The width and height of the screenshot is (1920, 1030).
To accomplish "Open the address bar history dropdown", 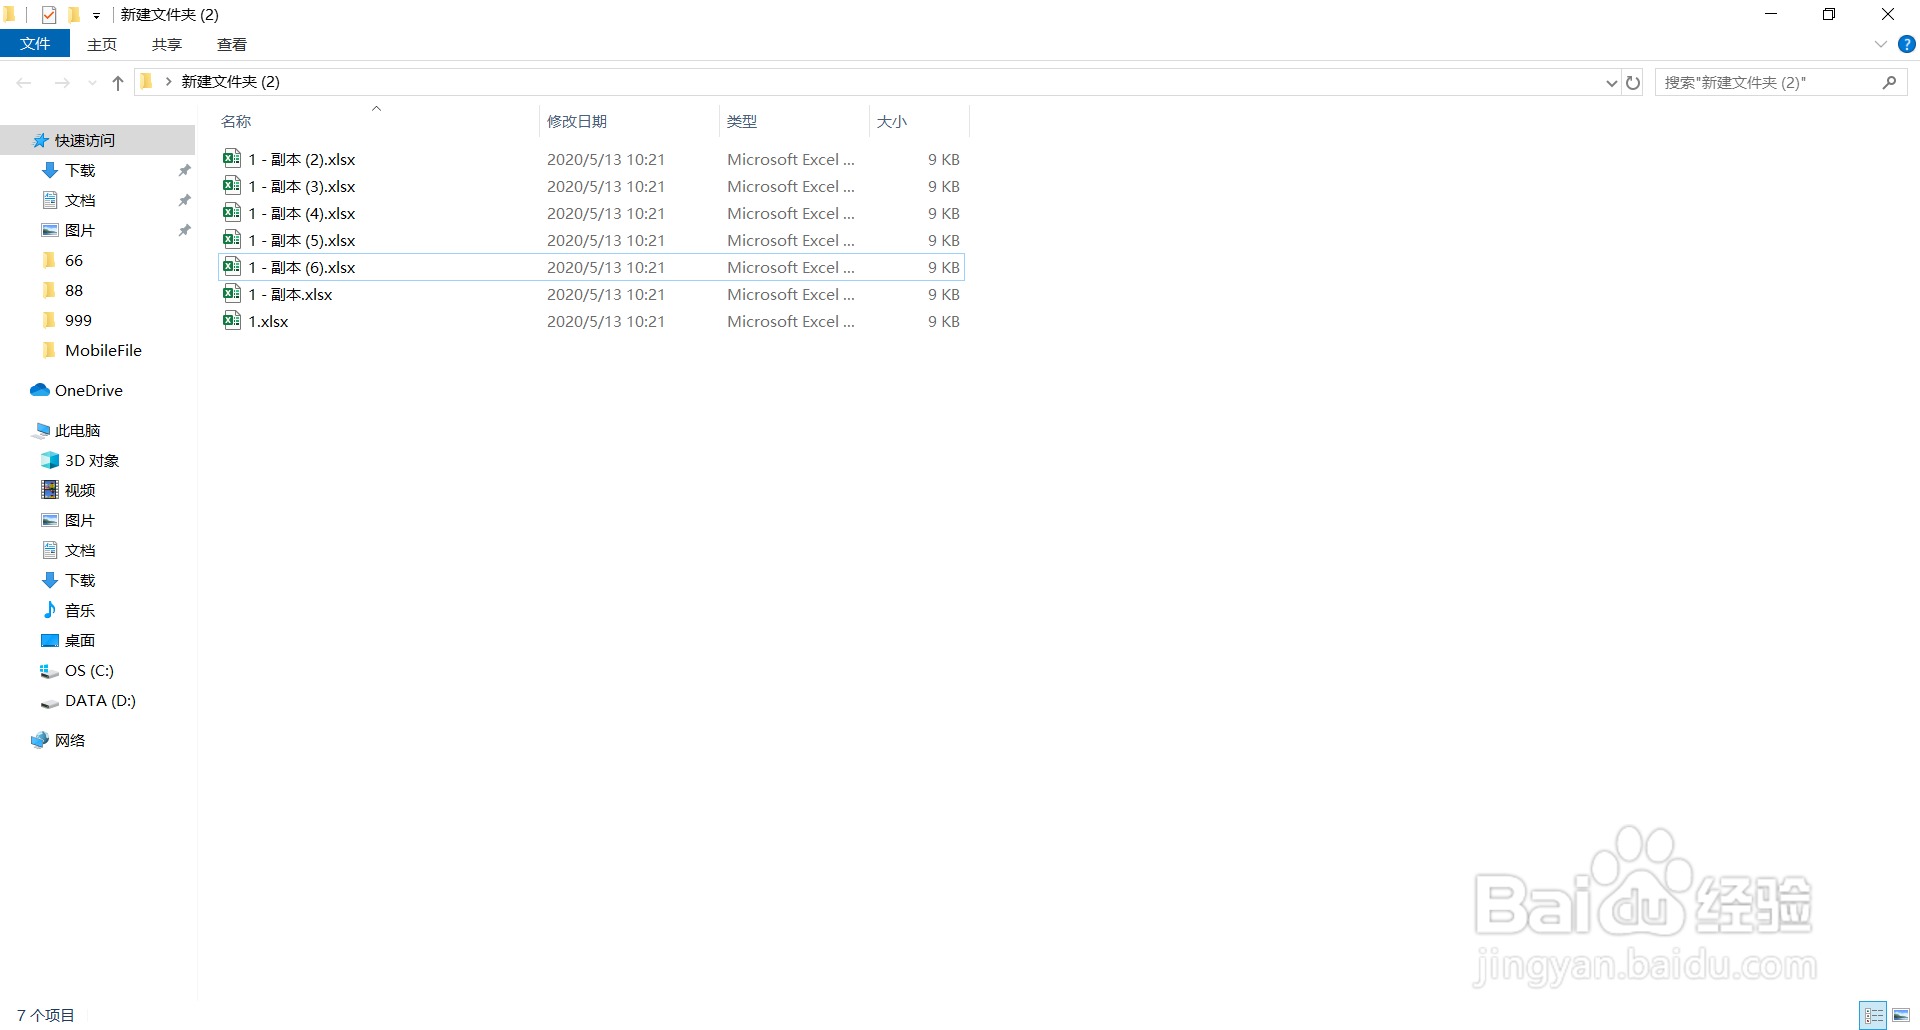I will point(1611,82).
